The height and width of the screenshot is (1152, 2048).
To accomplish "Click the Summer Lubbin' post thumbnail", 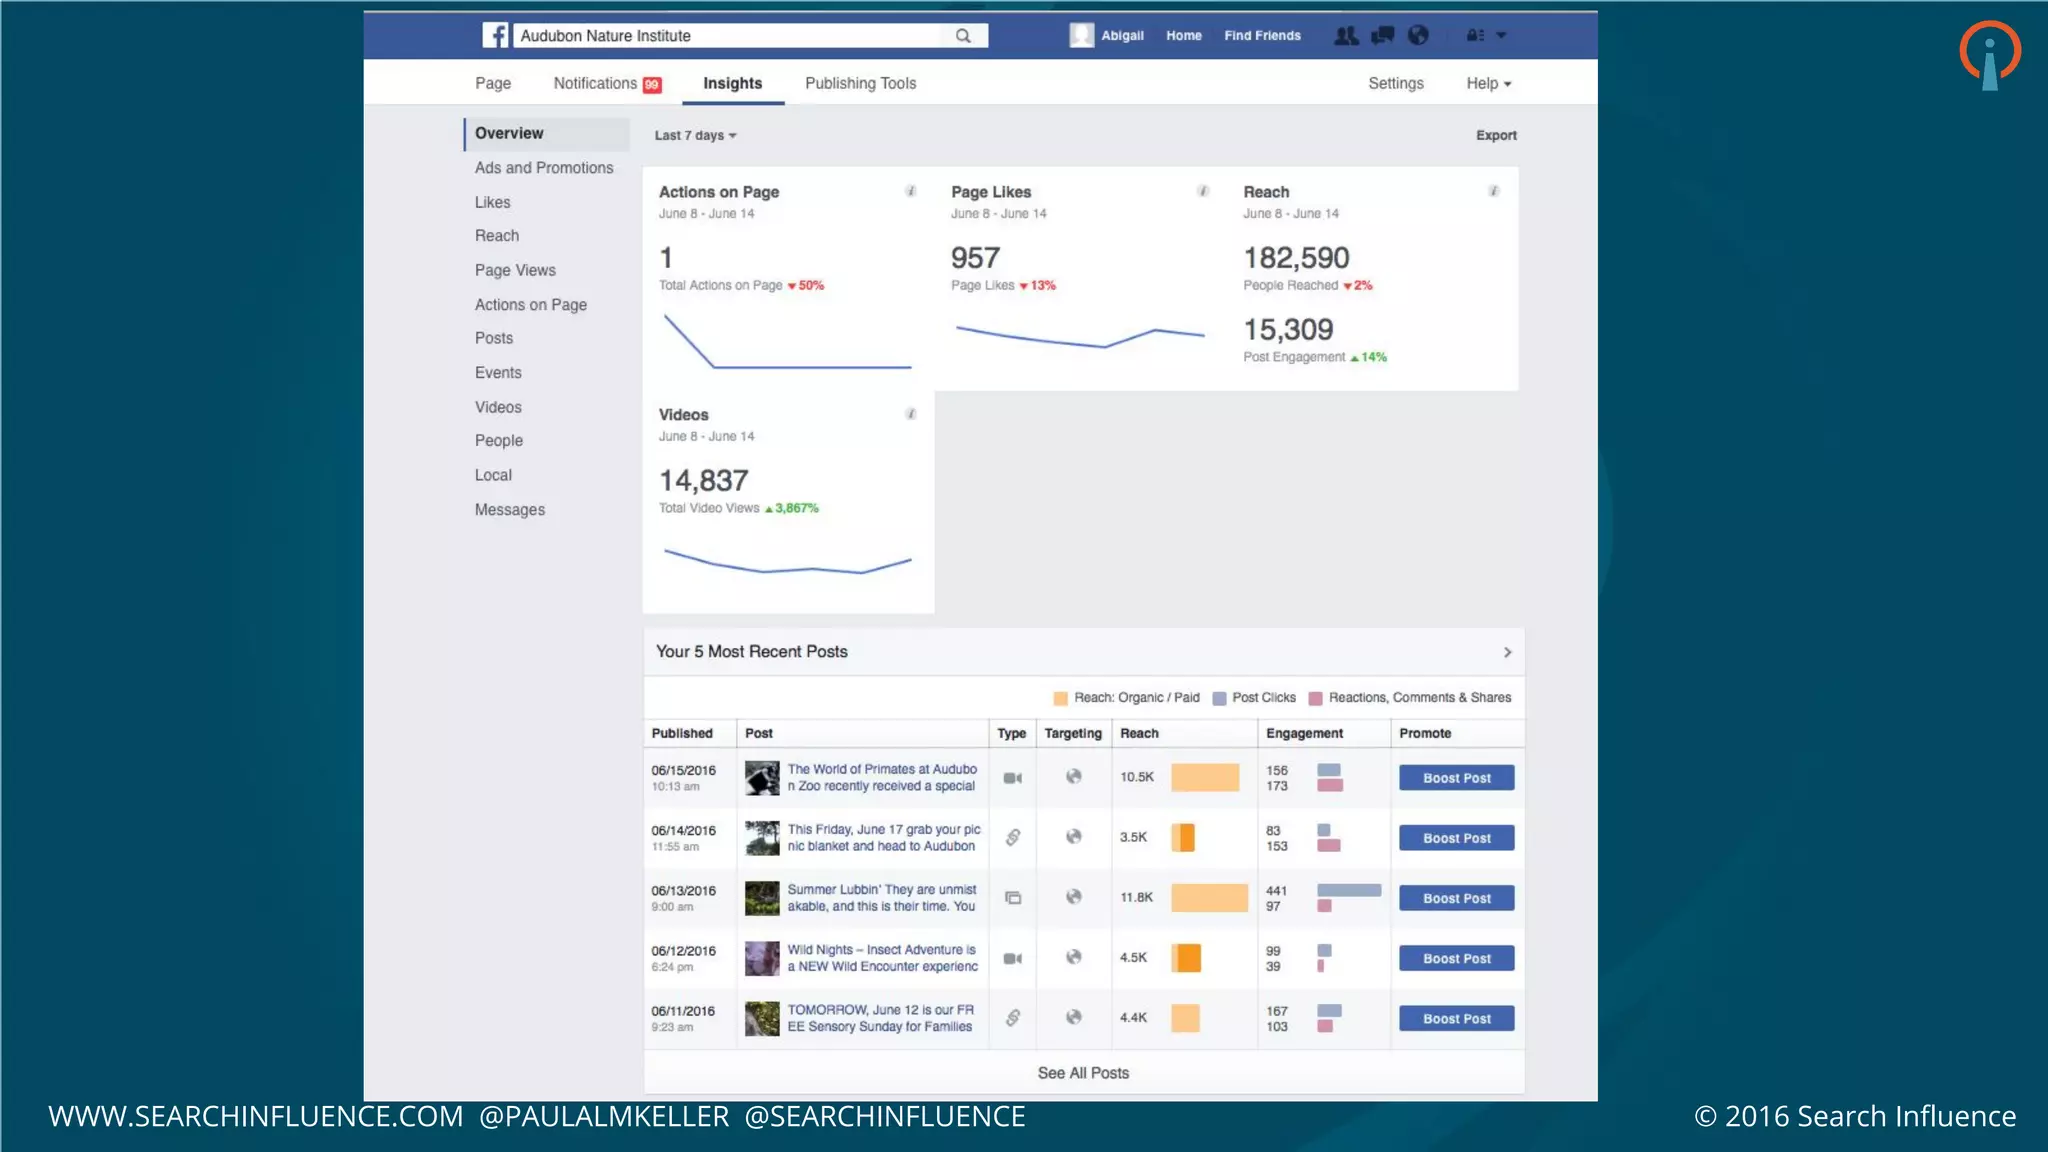I will click(x=762, y=898).
